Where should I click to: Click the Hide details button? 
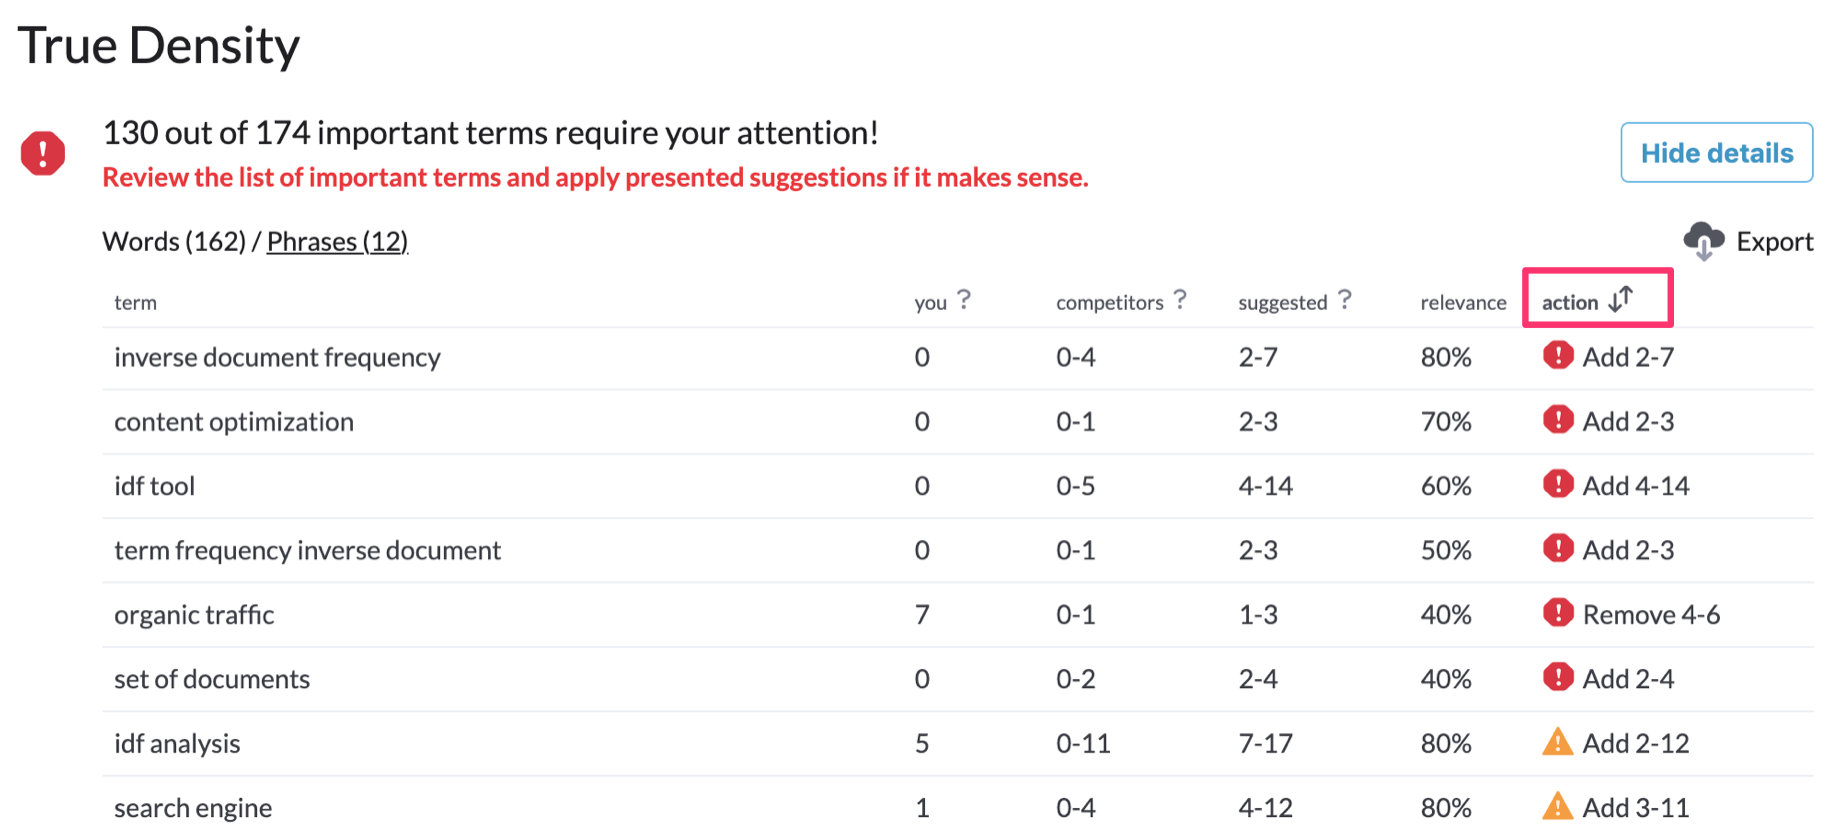(x=1717, y=152)
